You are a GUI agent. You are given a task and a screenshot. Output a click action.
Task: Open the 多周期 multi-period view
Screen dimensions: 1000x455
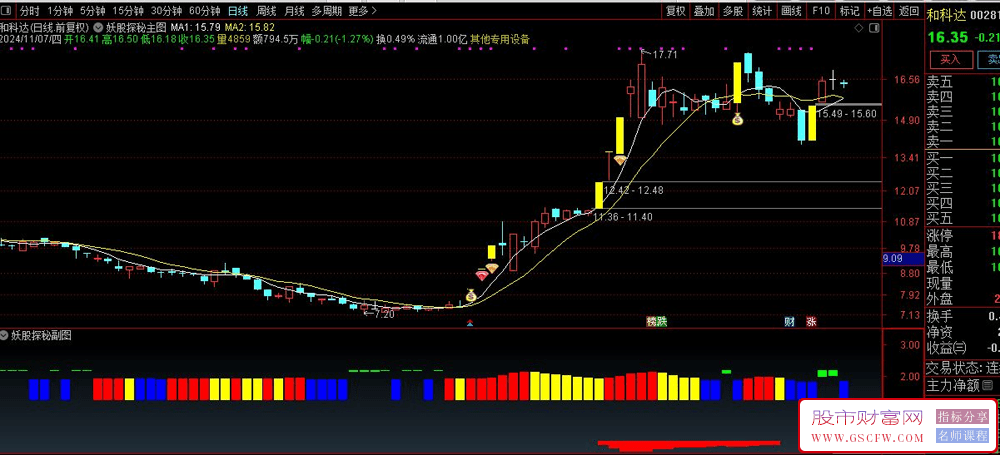(x=327, y=10)
